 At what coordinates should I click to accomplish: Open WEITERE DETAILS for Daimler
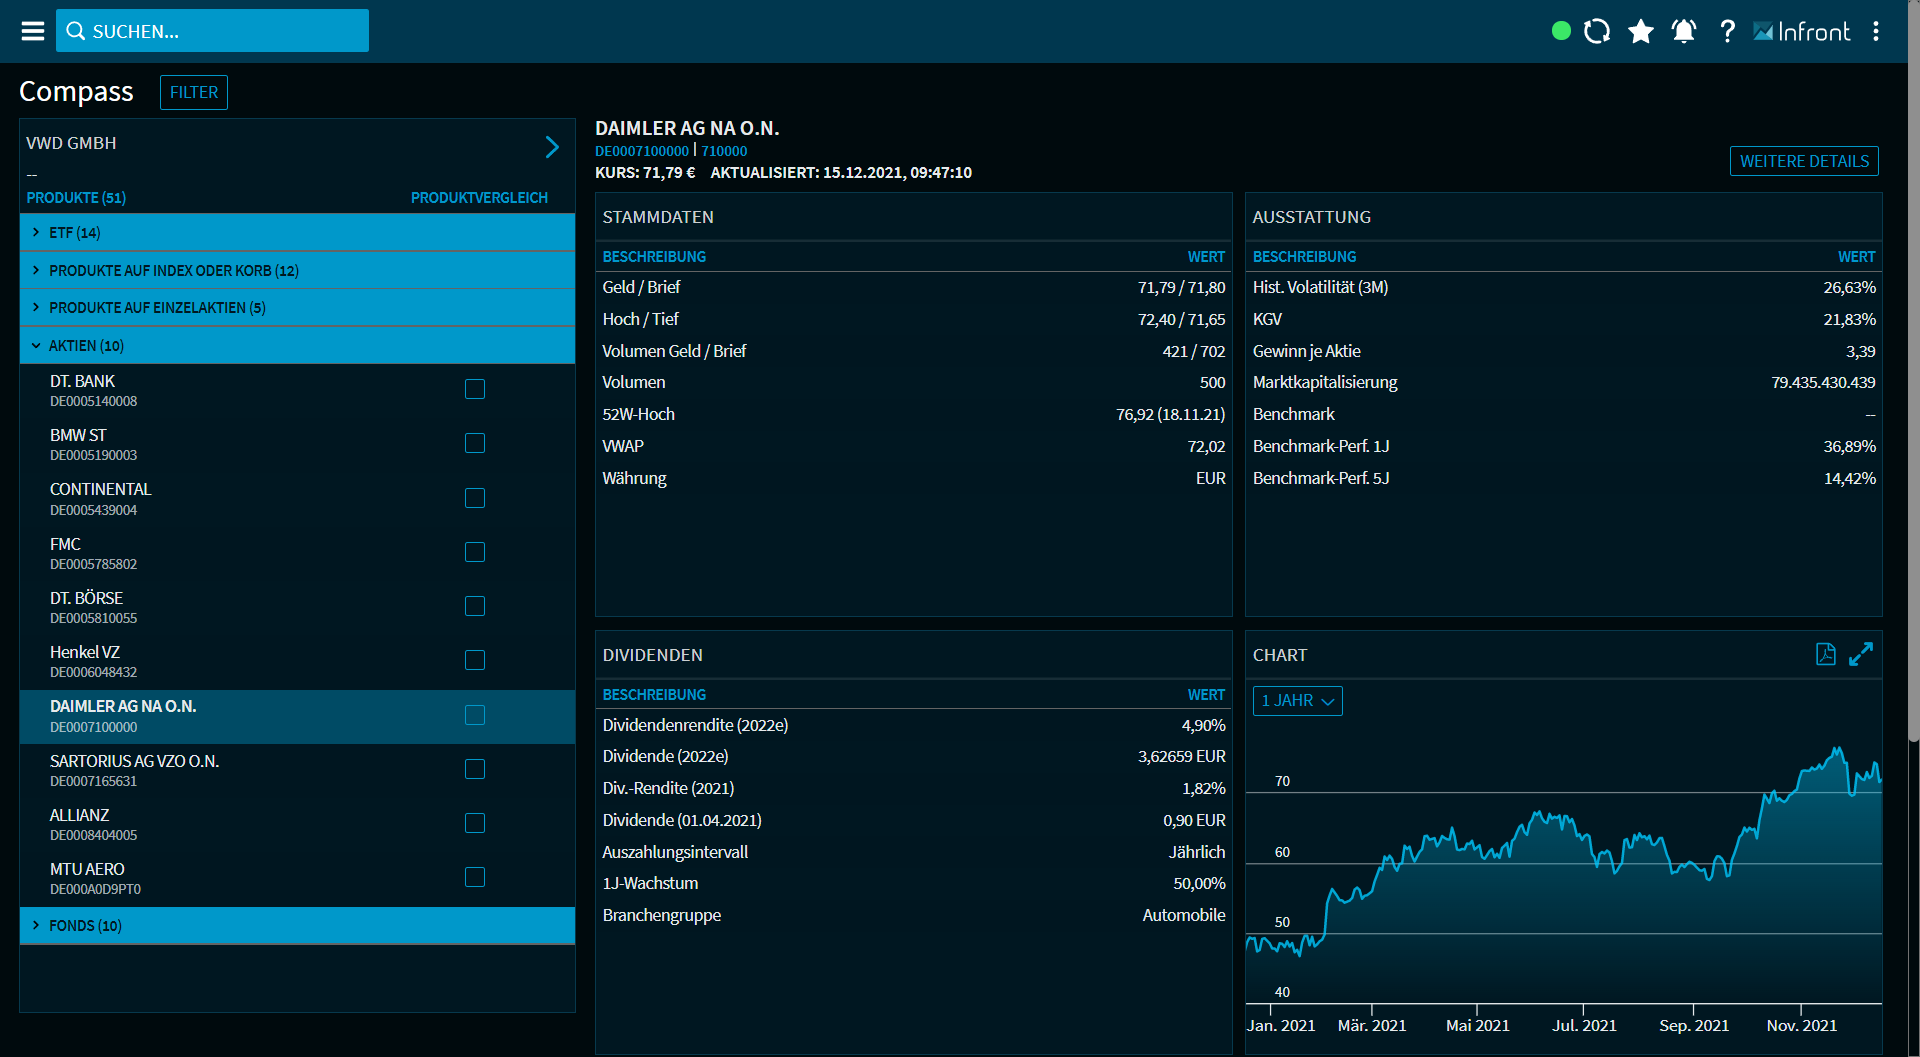click(1803, 161)
